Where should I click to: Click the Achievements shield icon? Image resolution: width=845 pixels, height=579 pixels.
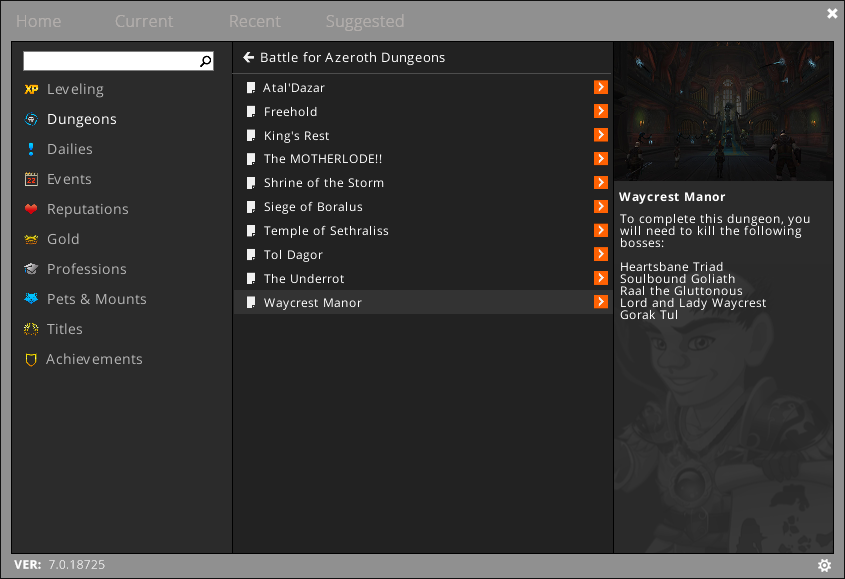pyautogui.click(x=31, y=360)
